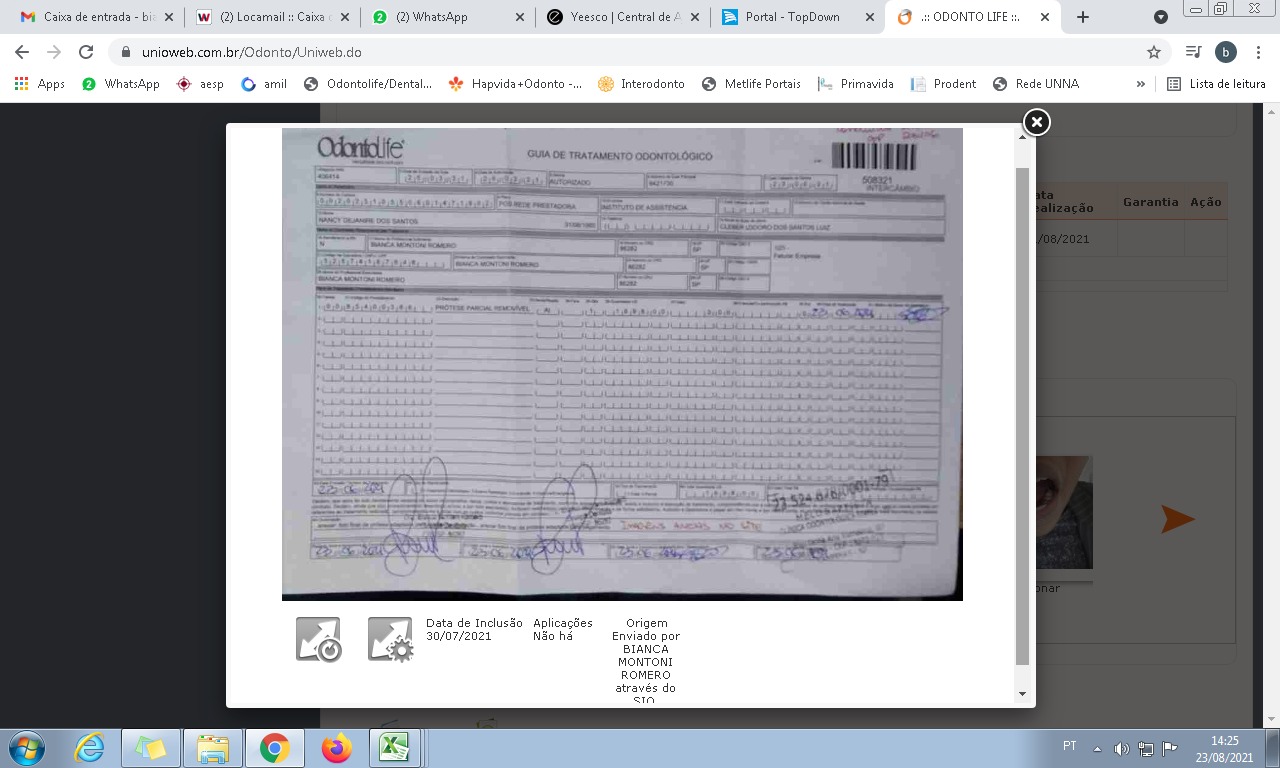
Task: Click the PT language indicator
Action: (1070, 747)
